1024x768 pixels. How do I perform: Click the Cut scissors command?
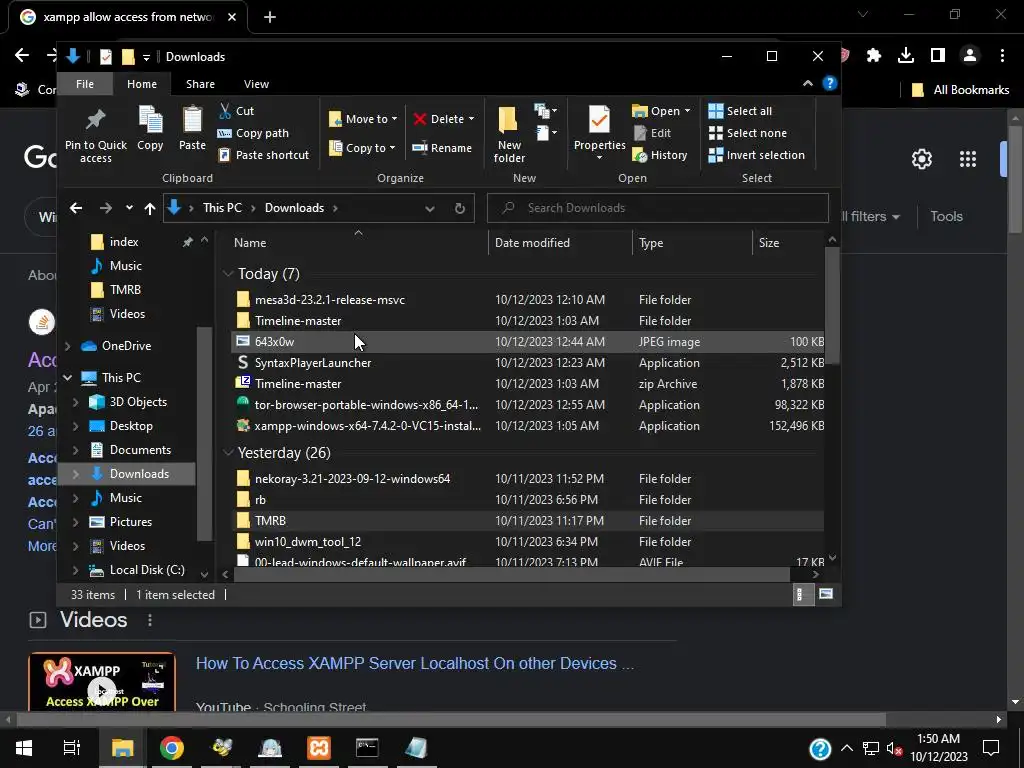(x=236, y=111)
